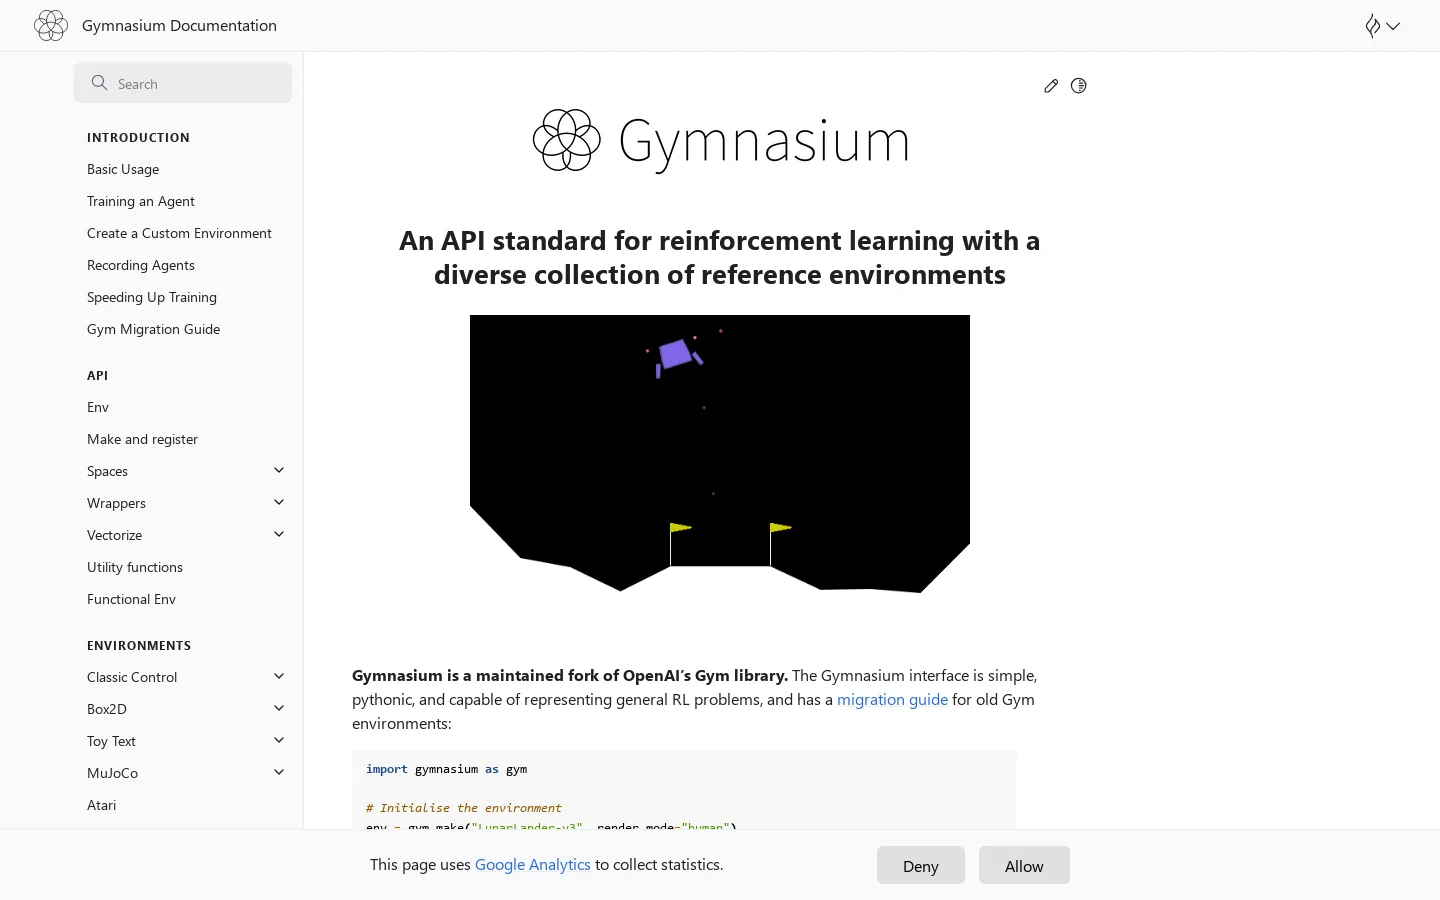Open the Recording Agents page
1440x900 pixels.
point(141,265)
